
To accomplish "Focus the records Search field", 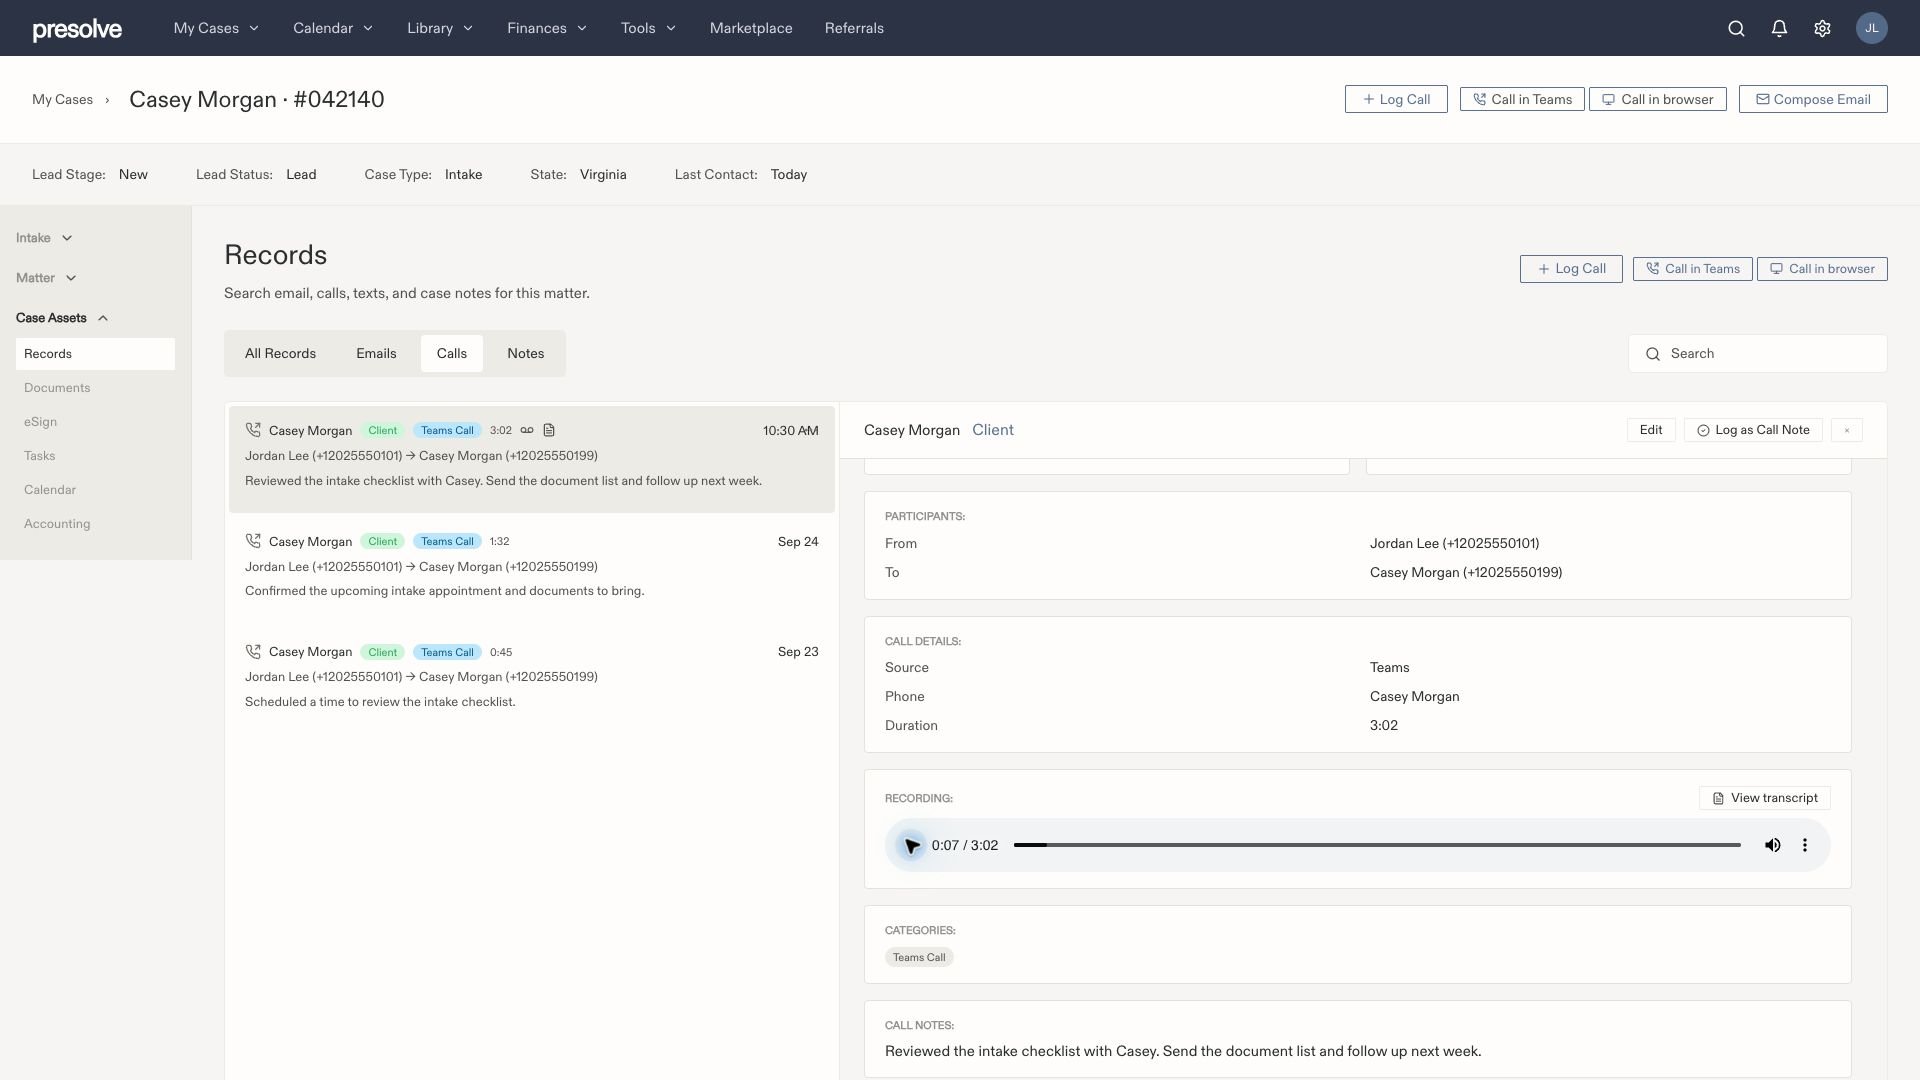I will (x=1757, y=353).
